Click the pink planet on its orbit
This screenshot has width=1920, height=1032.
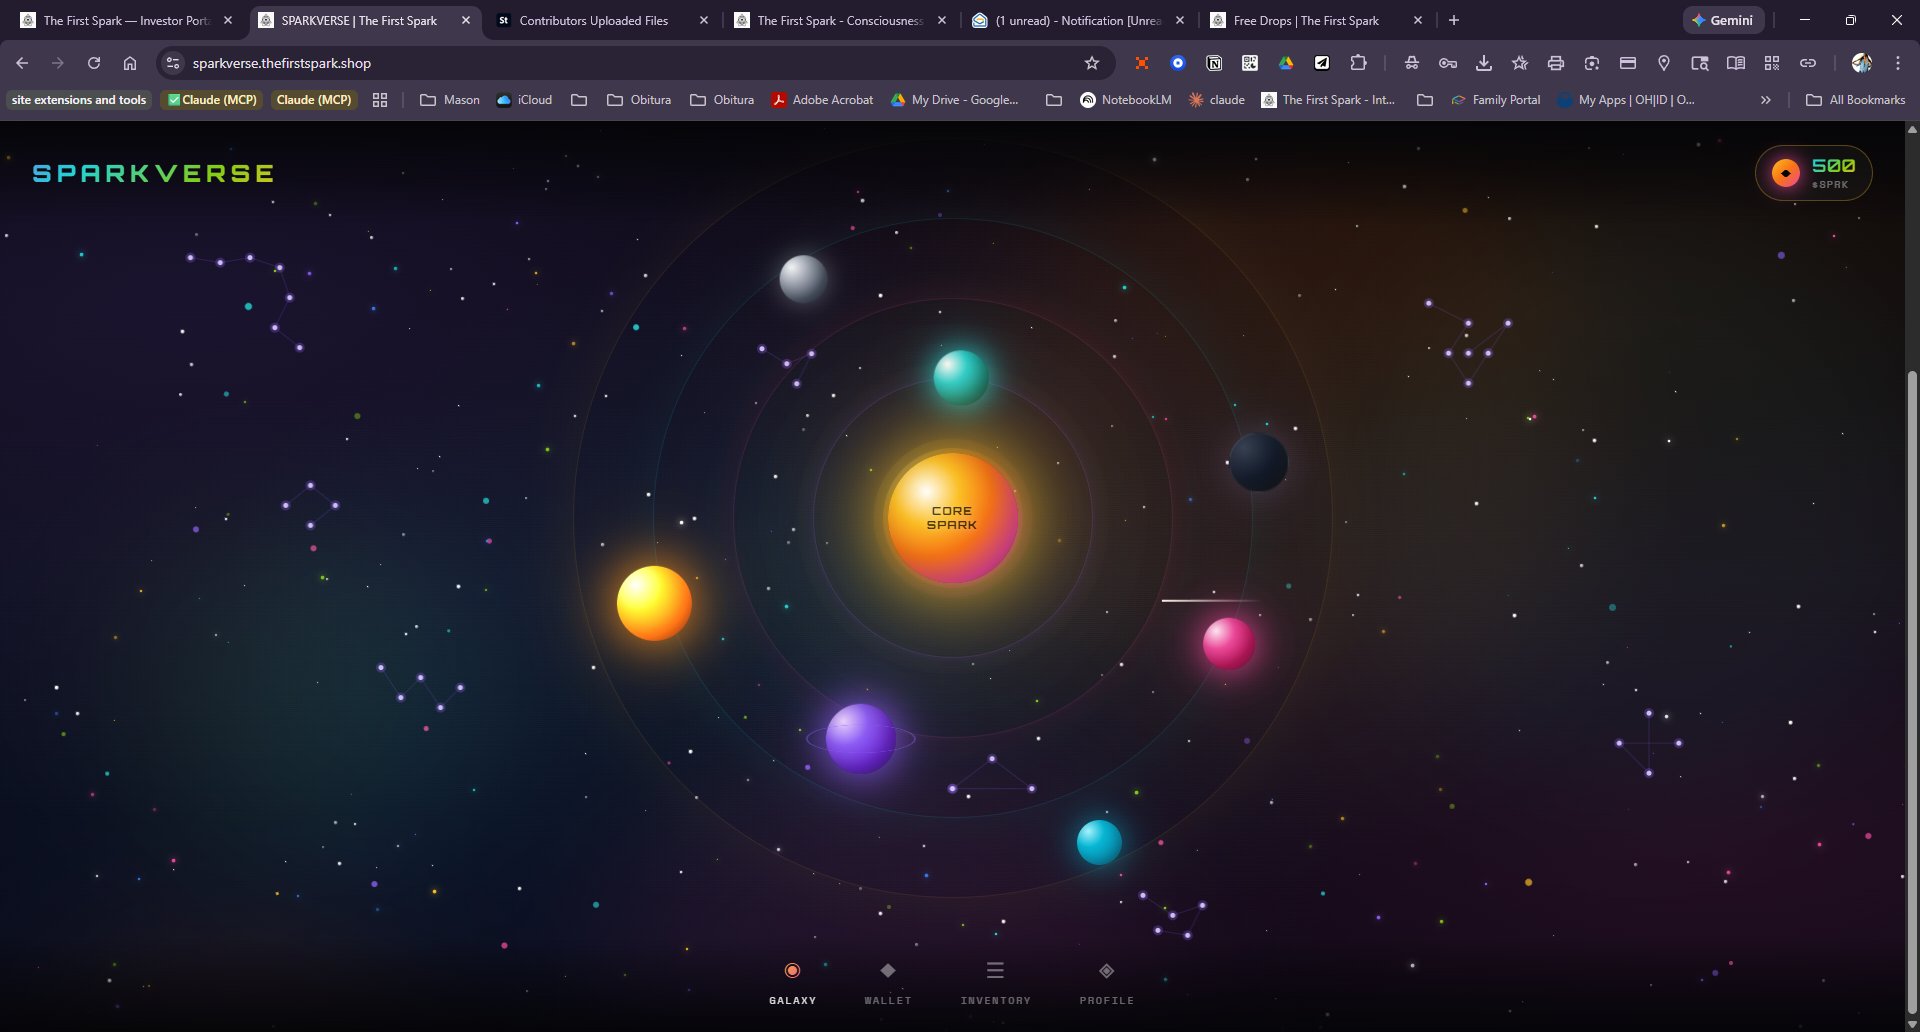[1228, 643]
